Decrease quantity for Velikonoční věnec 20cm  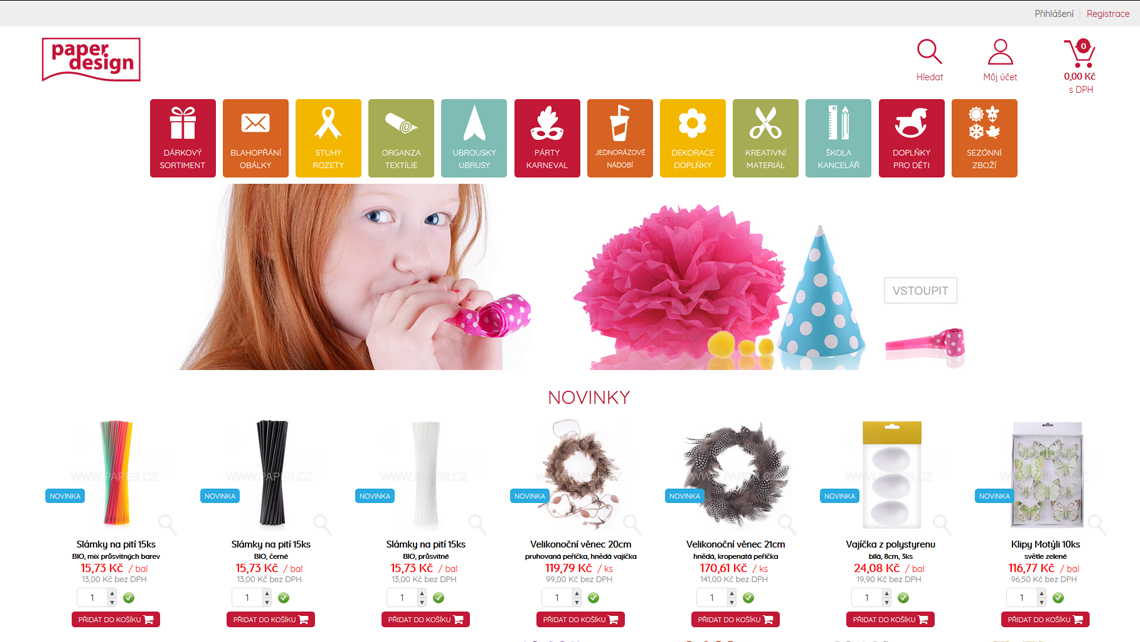(x=577, y=602)
